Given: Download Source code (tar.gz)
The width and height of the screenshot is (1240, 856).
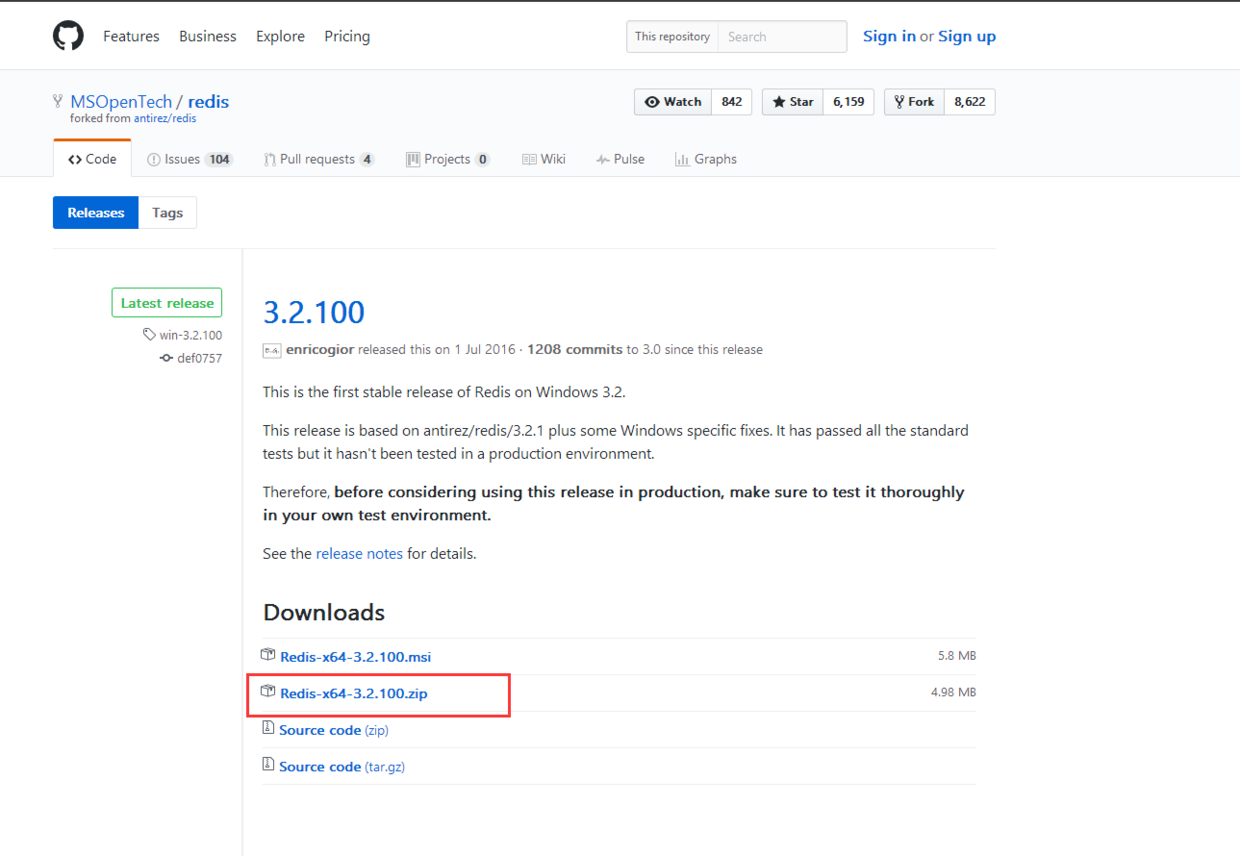Looking at the screenshot, I should tap(342, 767).
